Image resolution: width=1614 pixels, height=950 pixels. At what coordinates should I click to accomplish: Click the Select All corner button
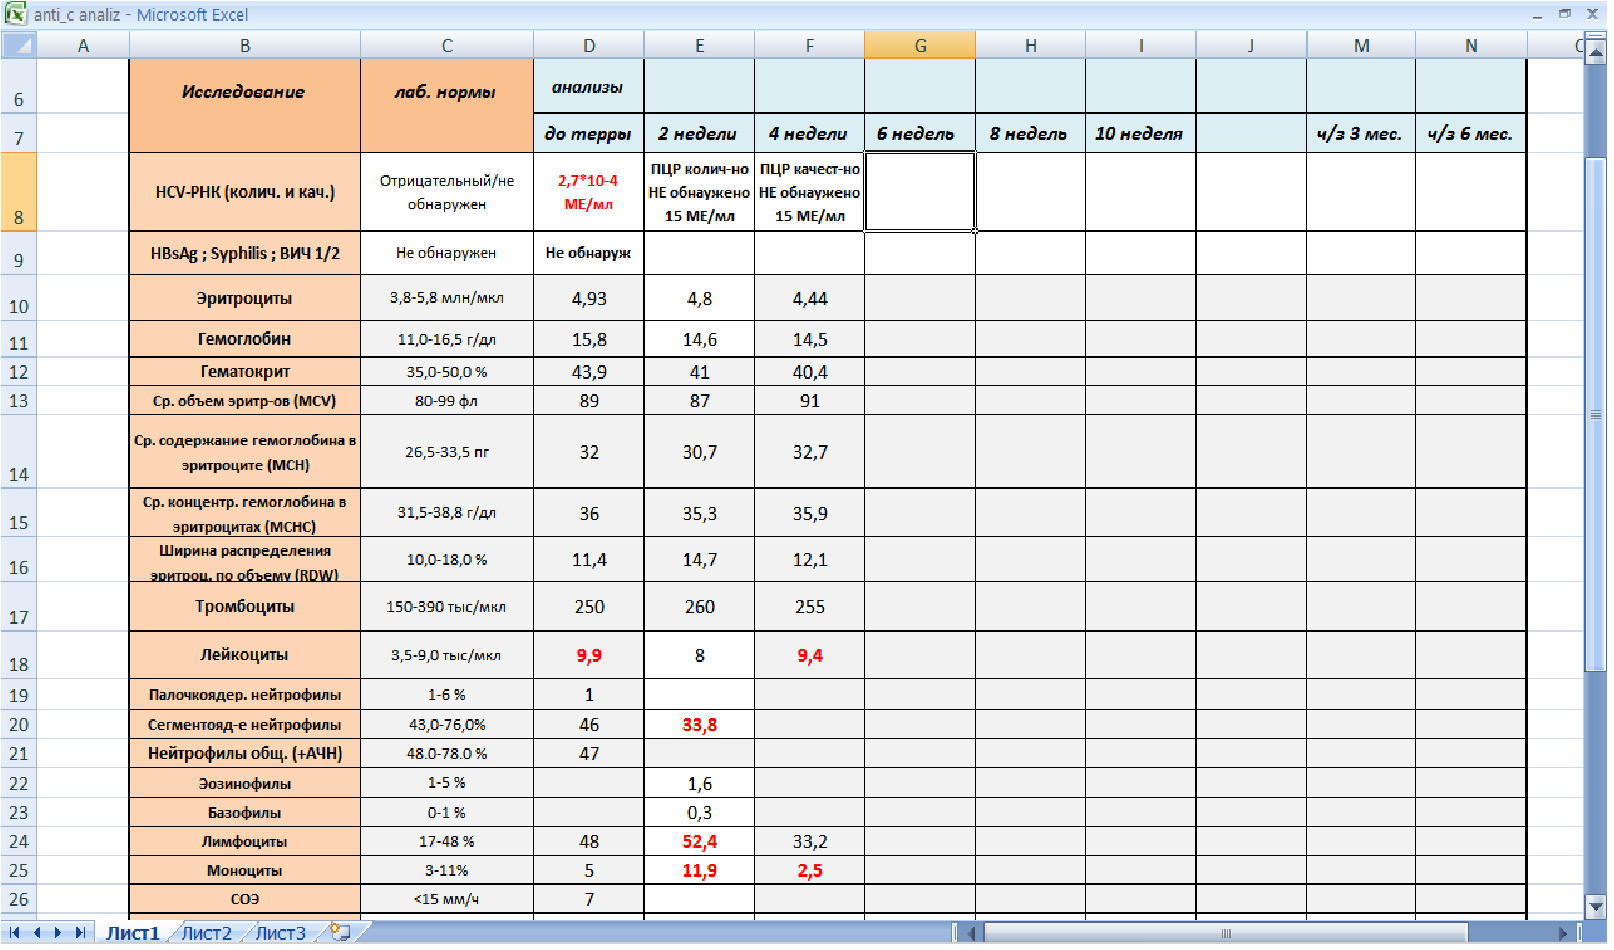19,45
